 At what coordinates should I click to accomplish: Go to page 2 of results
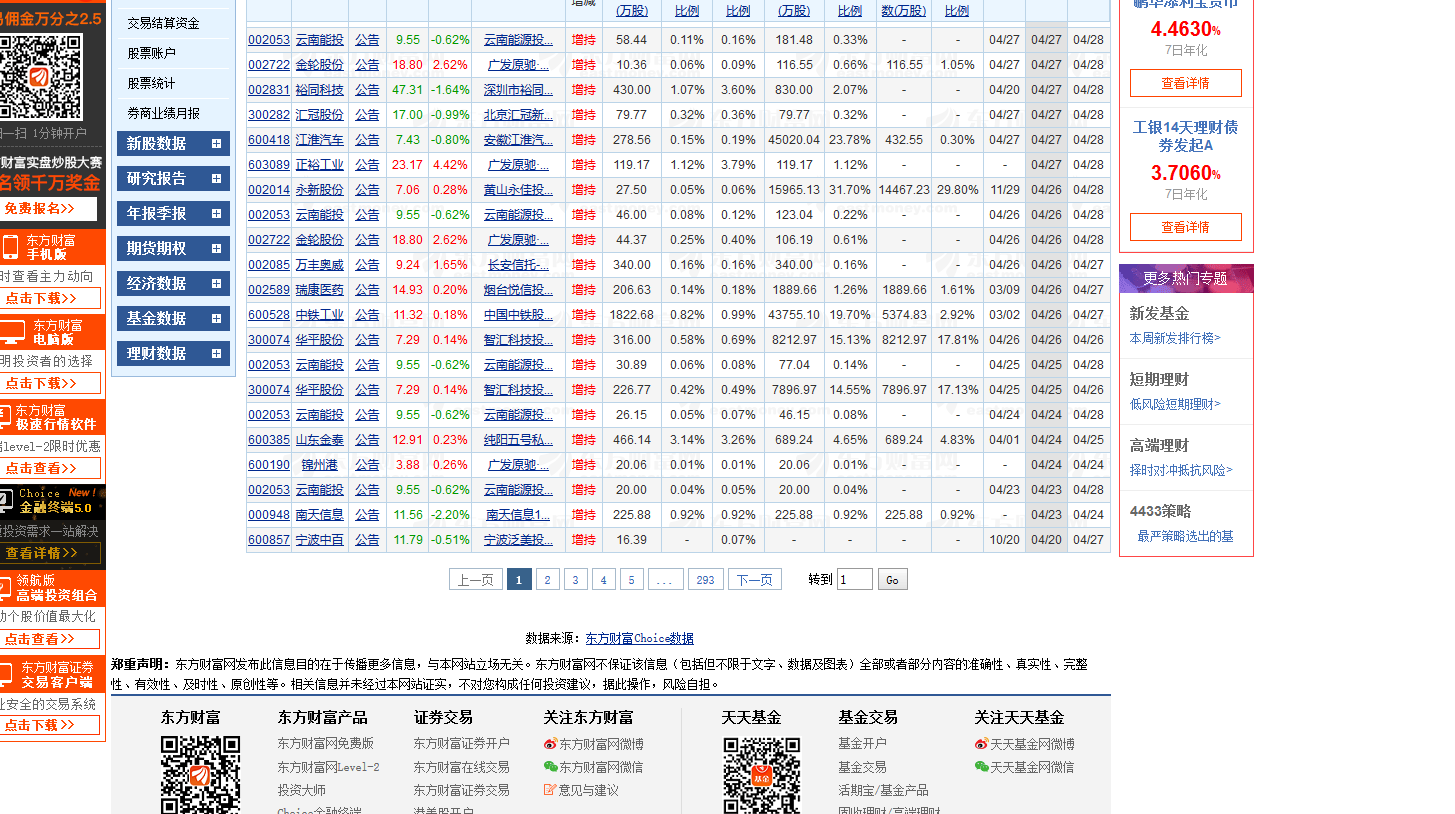[547, 580]
